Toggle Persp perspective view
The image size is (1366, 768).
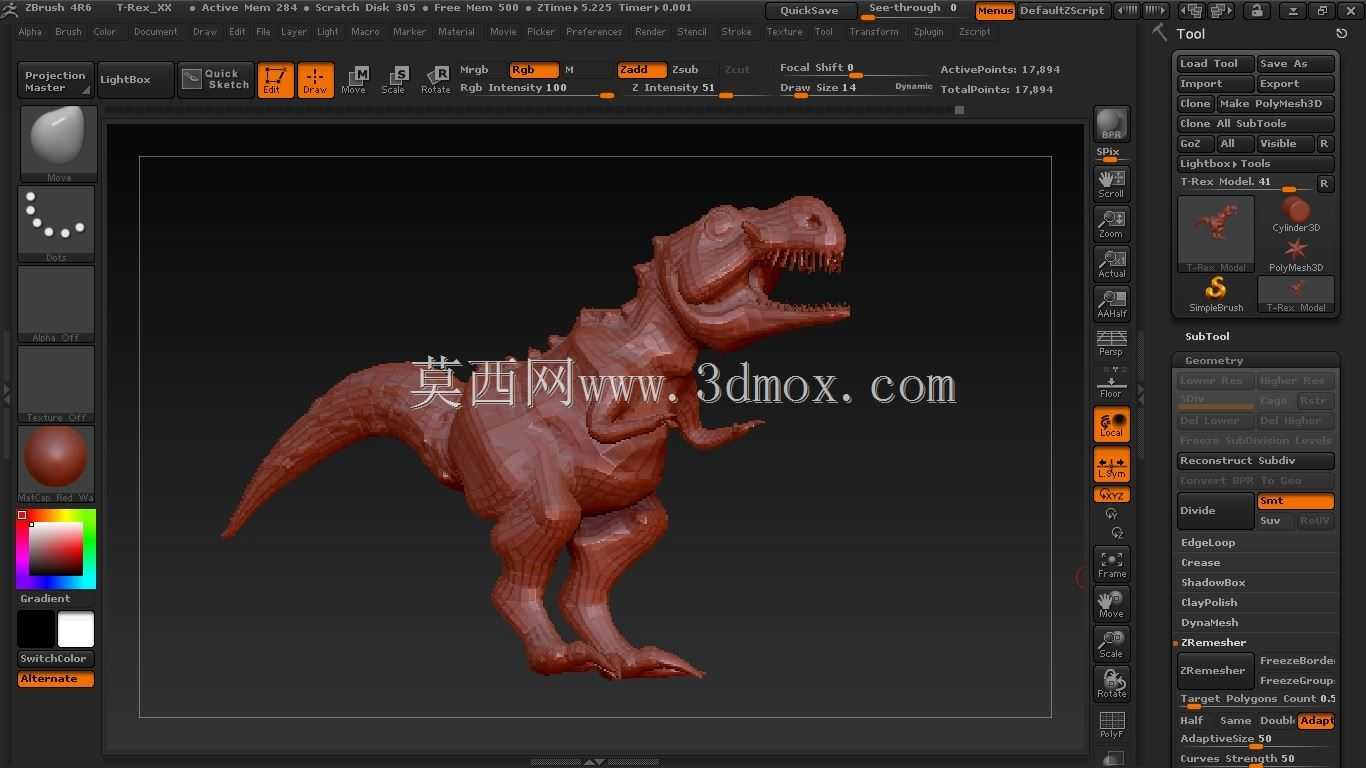coord(1111,343)
